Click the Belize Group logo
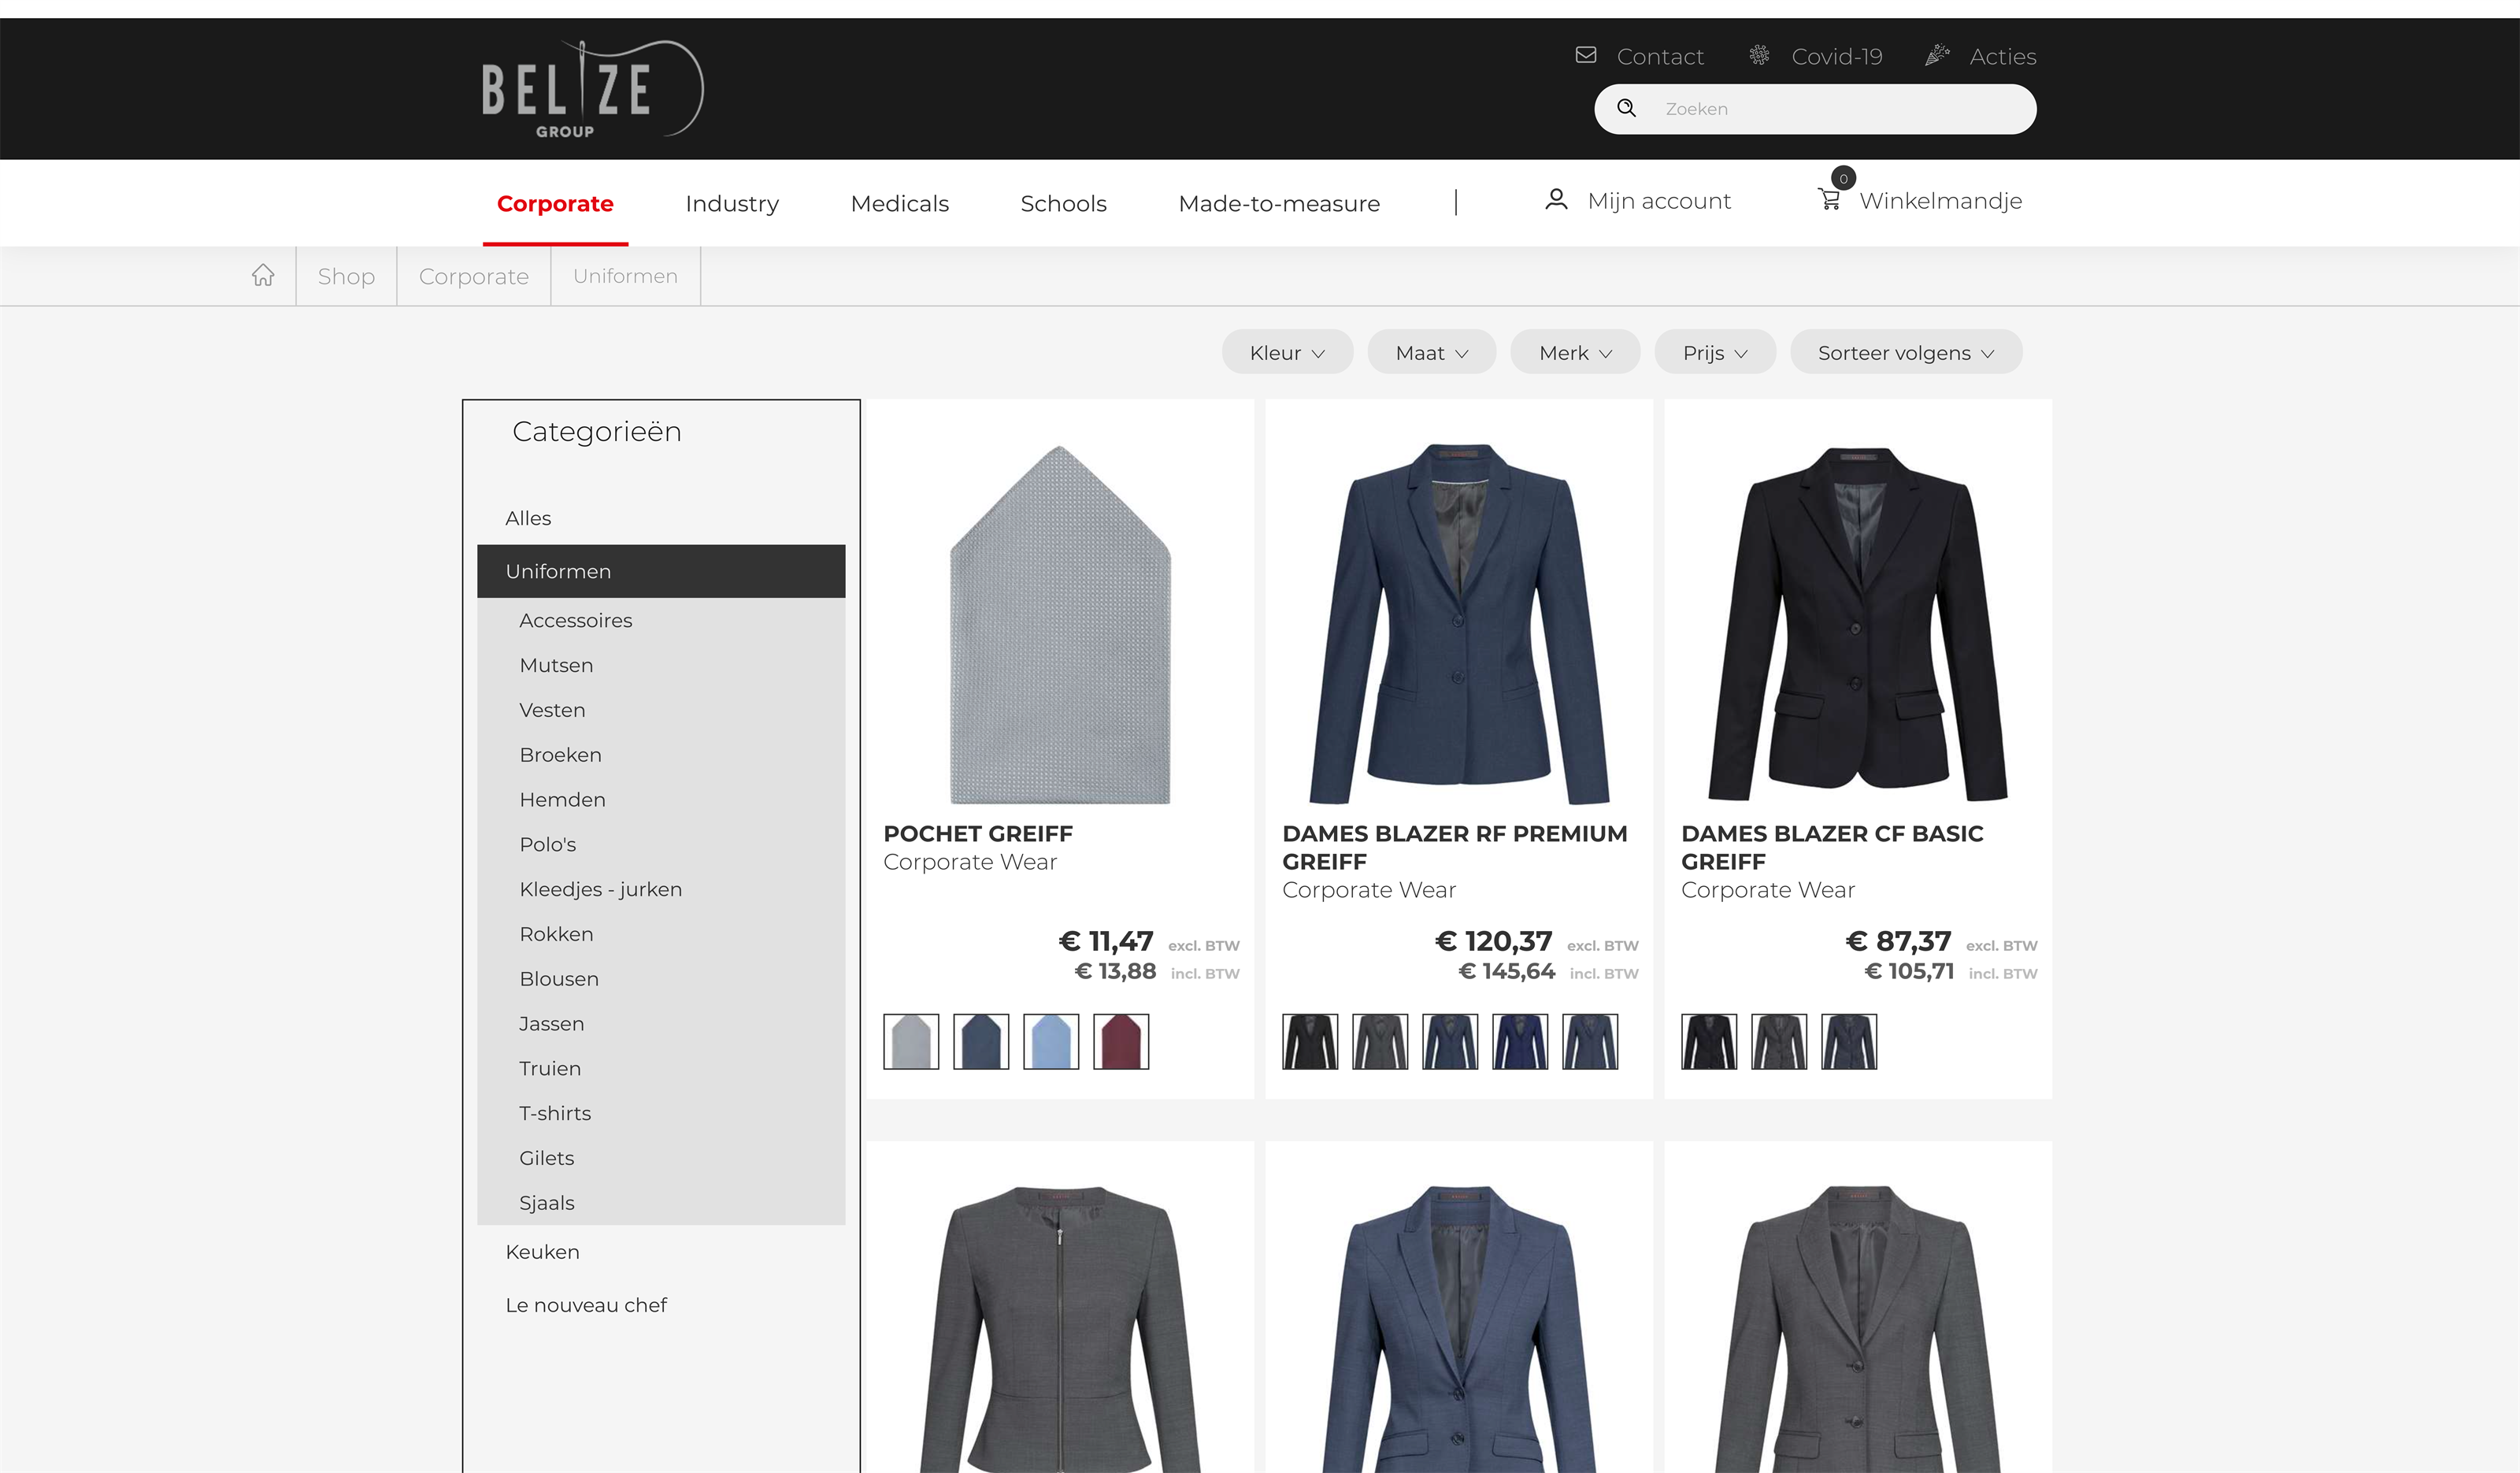Image resolution: width=2520 pixels, height=1473 pixels. 592,89
